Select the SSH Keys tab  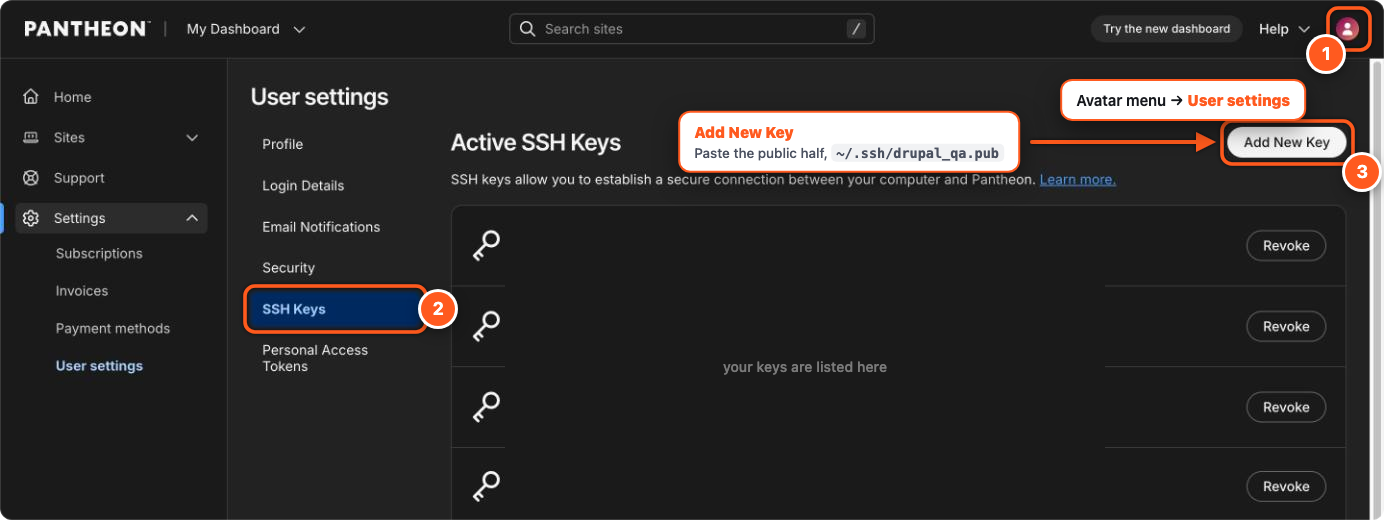pyautogui.click(x=336, y=309)
